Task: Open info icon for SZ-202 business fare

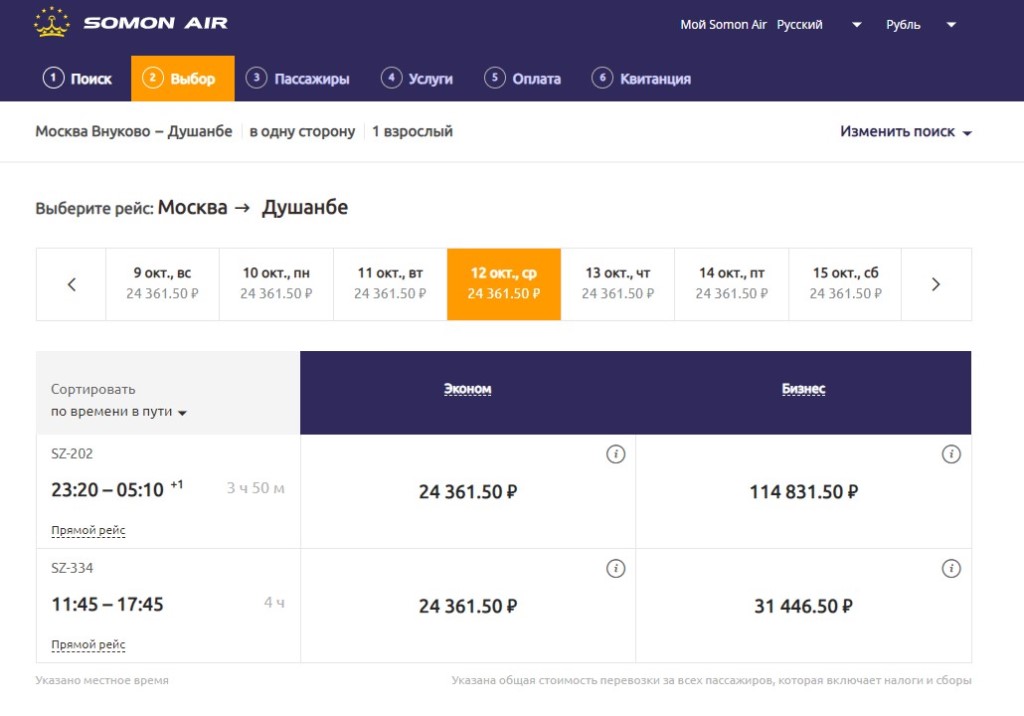Action: [951, 455]
